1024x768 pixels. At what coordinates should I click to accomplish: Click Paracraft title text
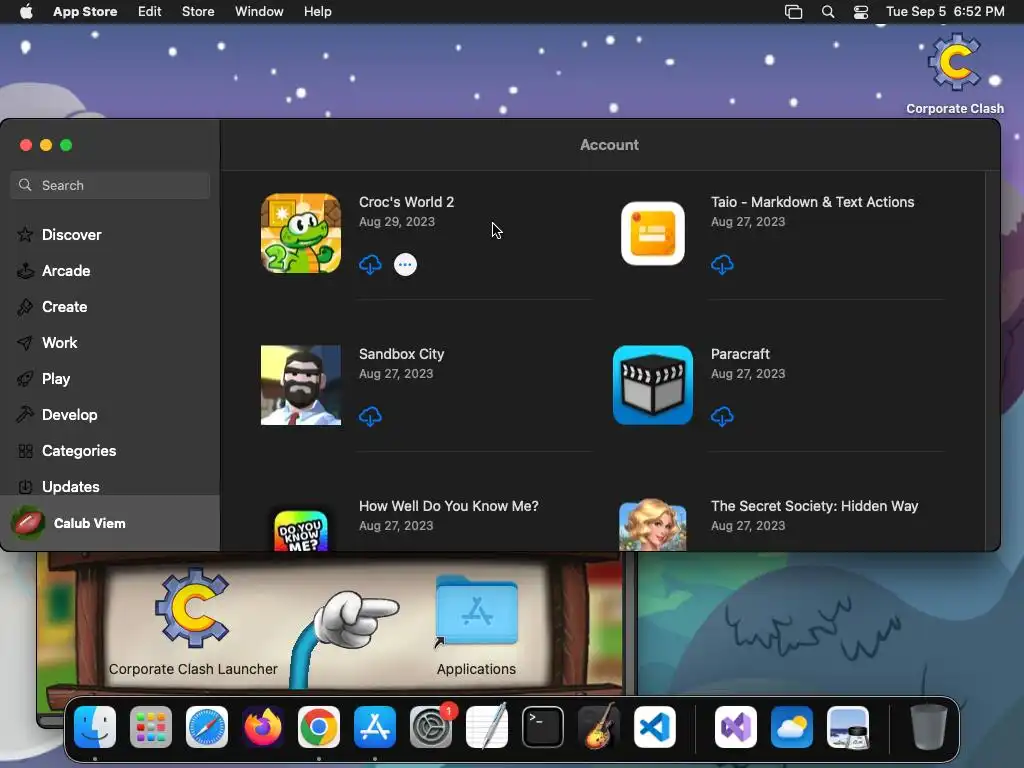(740, 354)
